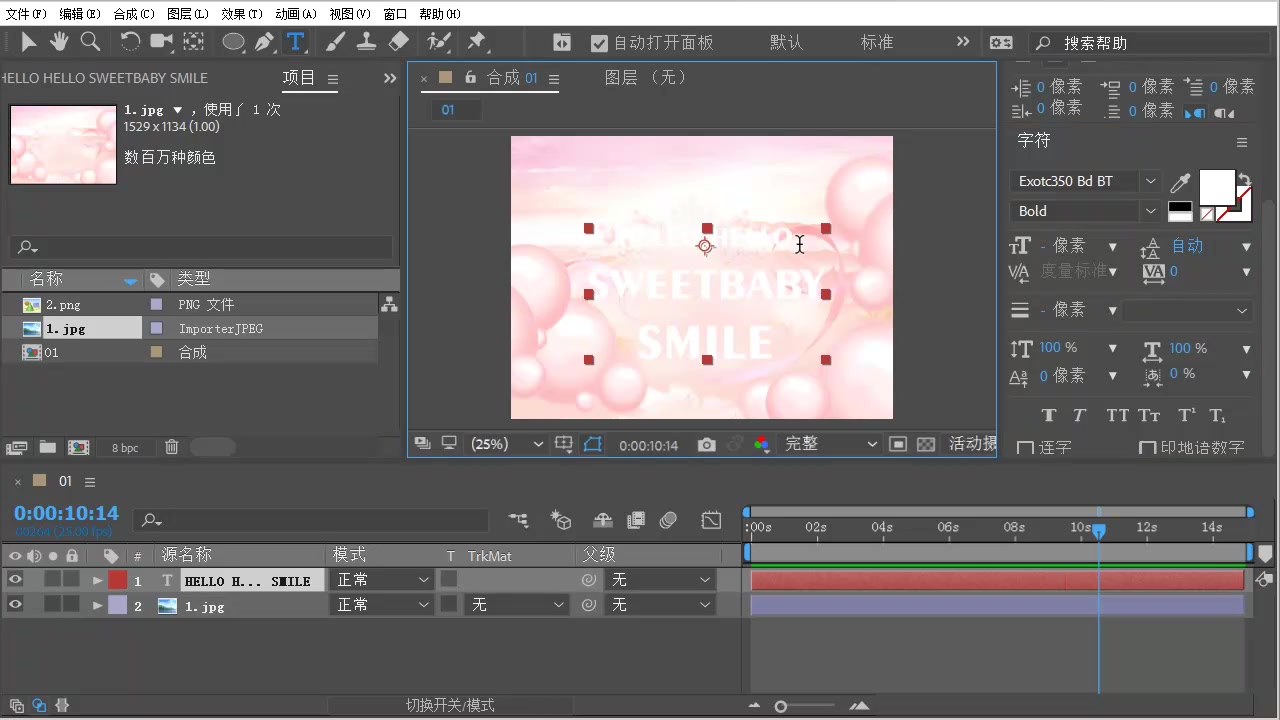Open the 完整 resolution dropdown

pos(830,444)
